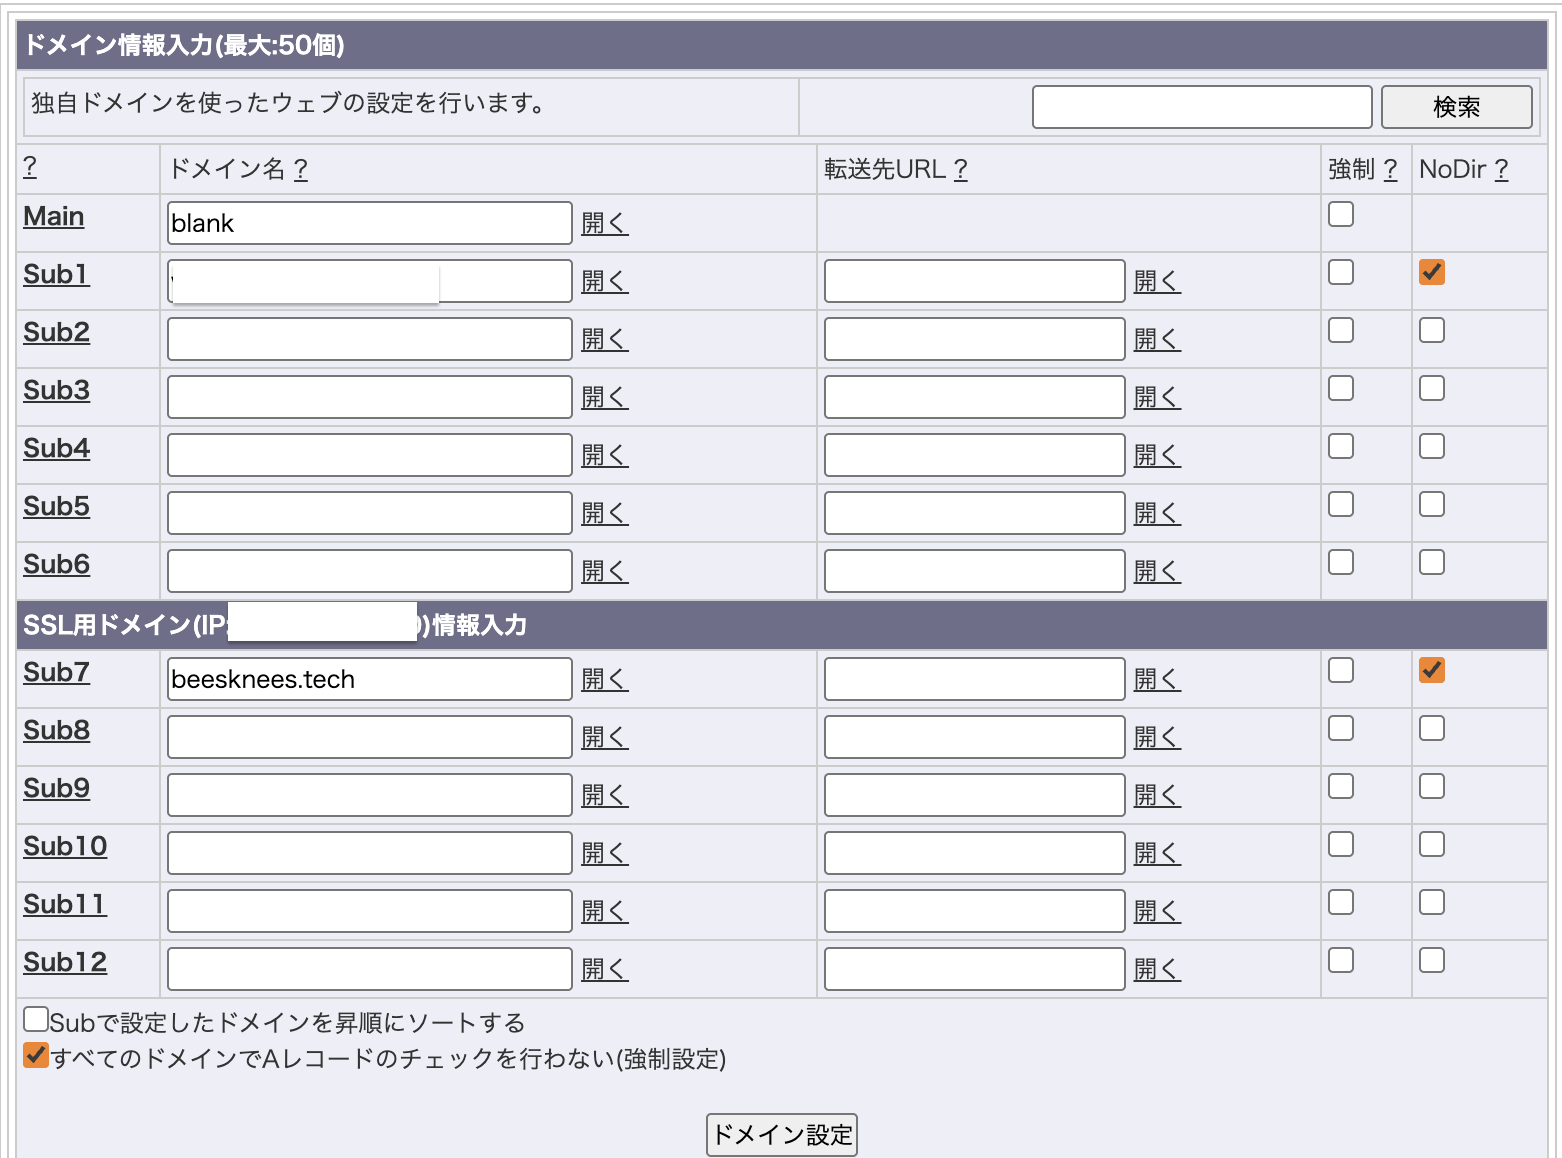1562x1158 pixels.
Task: Open 開く next to the blank domain field
Action: tap(604, 223)
